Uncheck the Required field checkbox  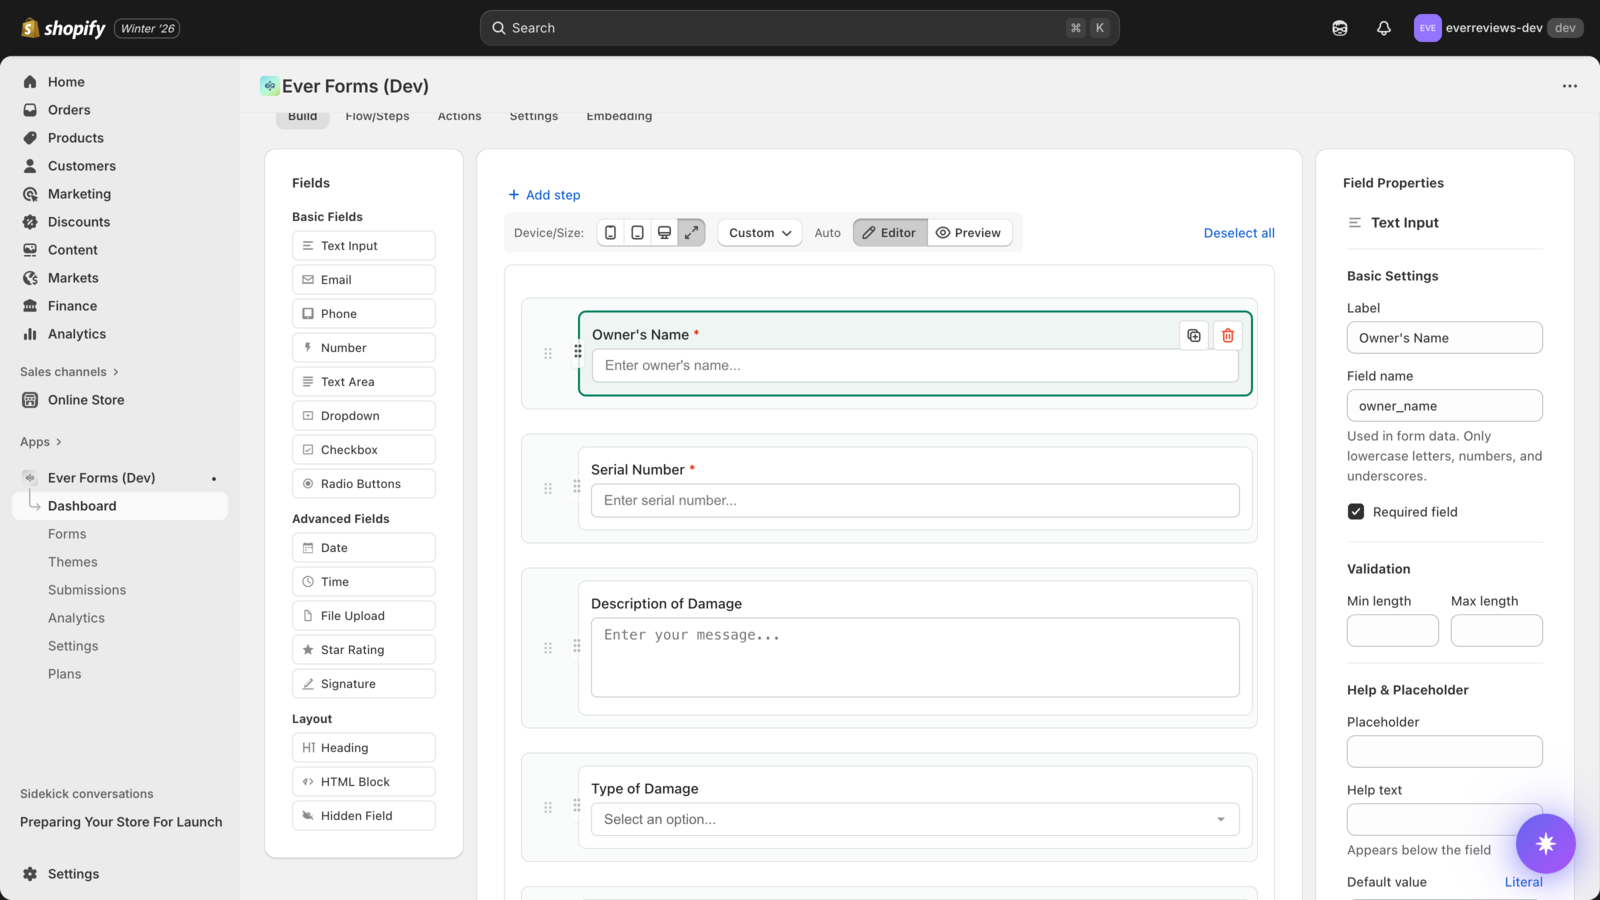click(x=1356, y=512)
